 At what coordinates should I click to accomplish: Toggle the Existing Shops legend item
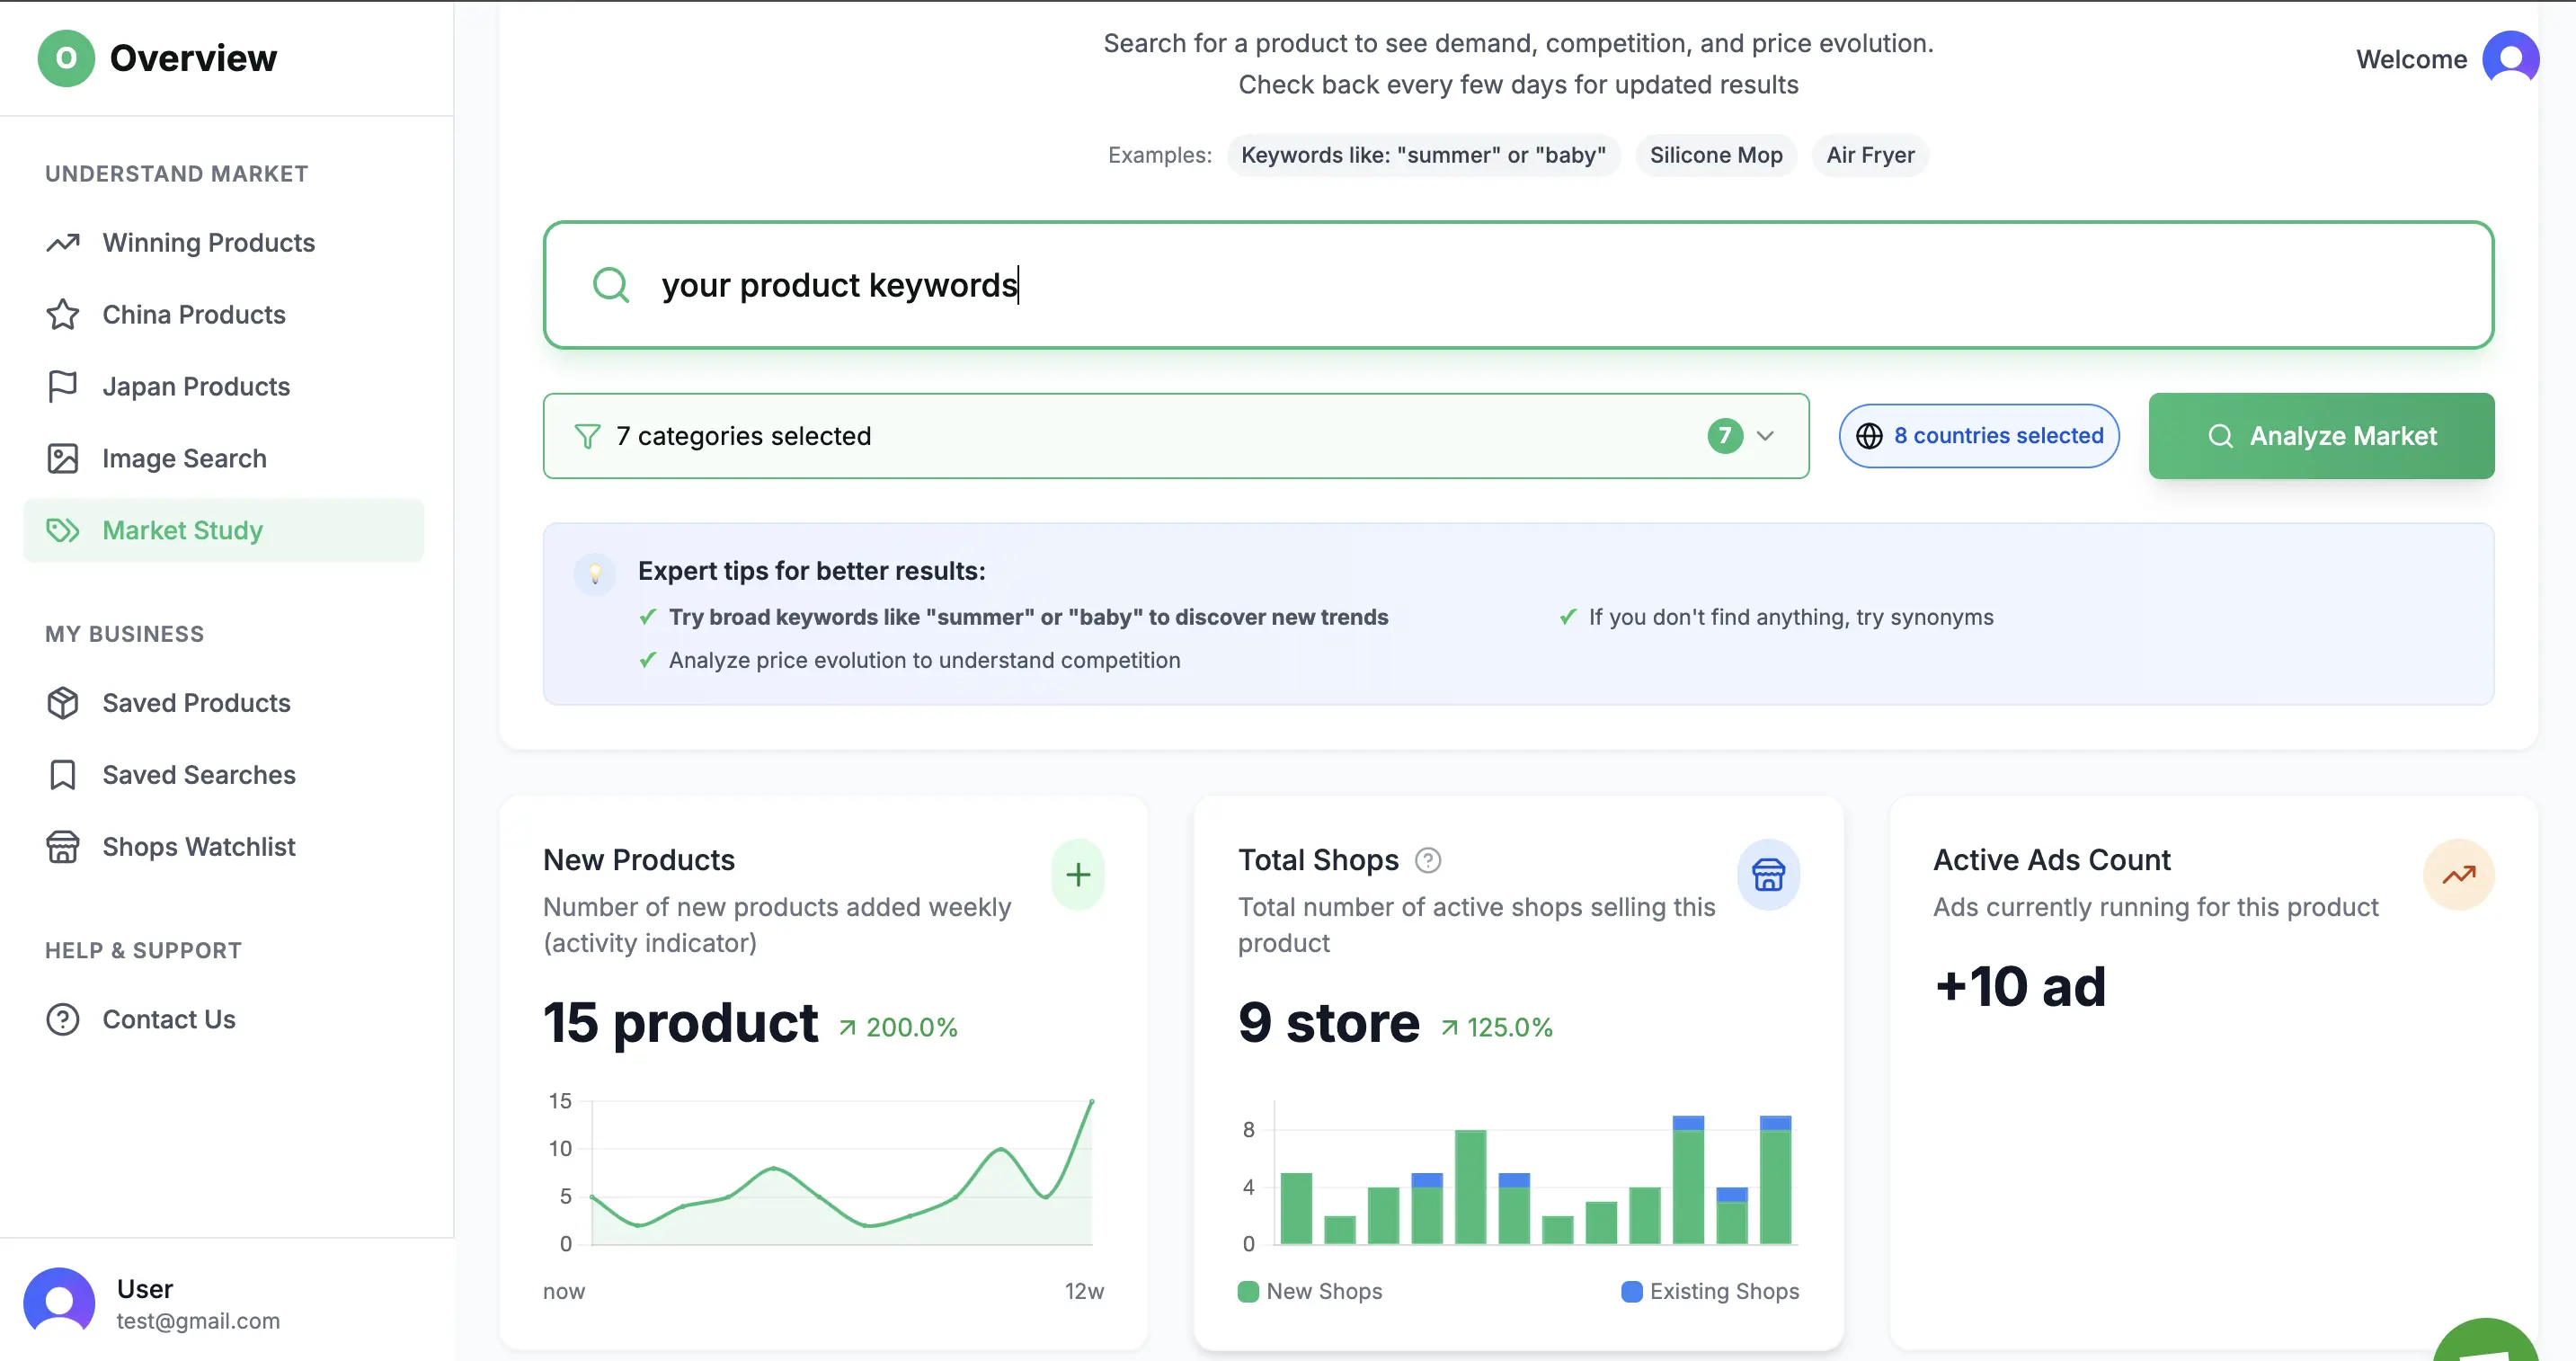(1710, 1291)
